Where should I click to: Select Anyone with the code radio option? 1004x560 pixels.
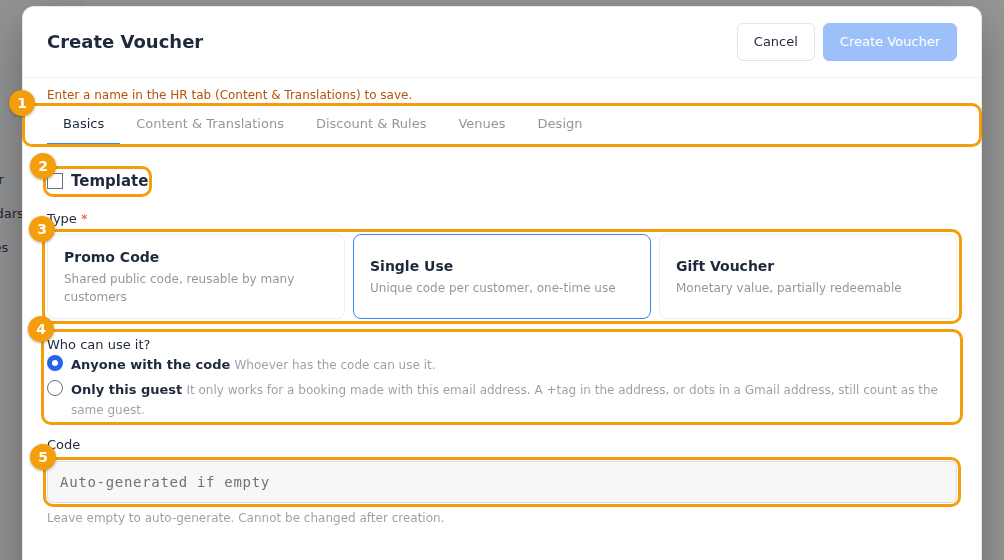(55, 364)
